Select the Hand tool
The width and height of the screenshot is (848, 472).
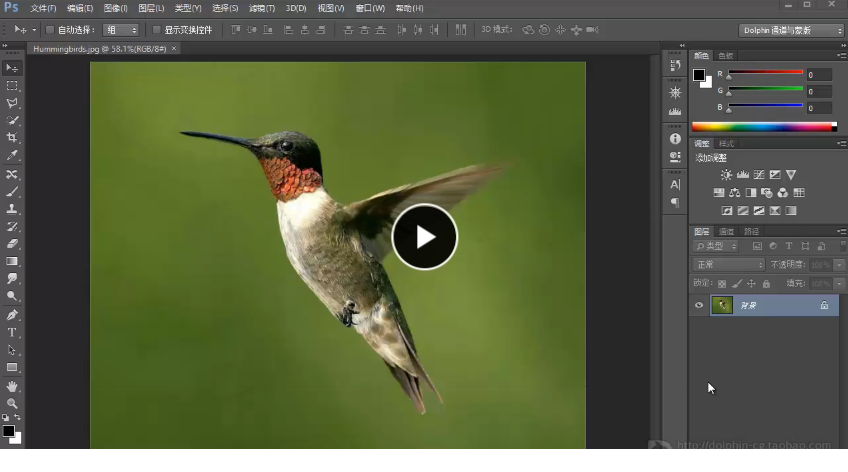point(12,386)
